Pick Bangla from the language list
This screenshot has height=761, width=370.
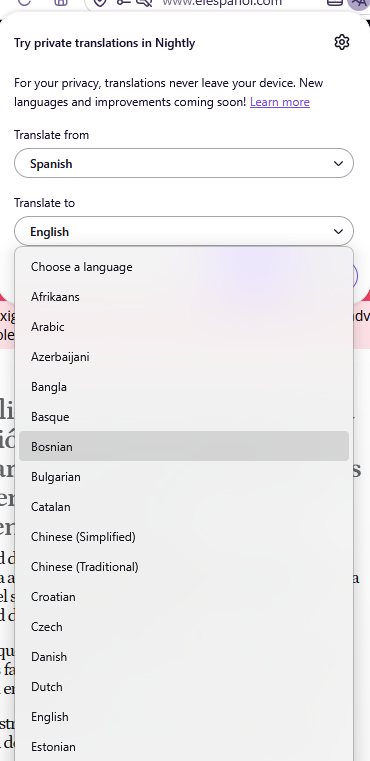point(184,387)
